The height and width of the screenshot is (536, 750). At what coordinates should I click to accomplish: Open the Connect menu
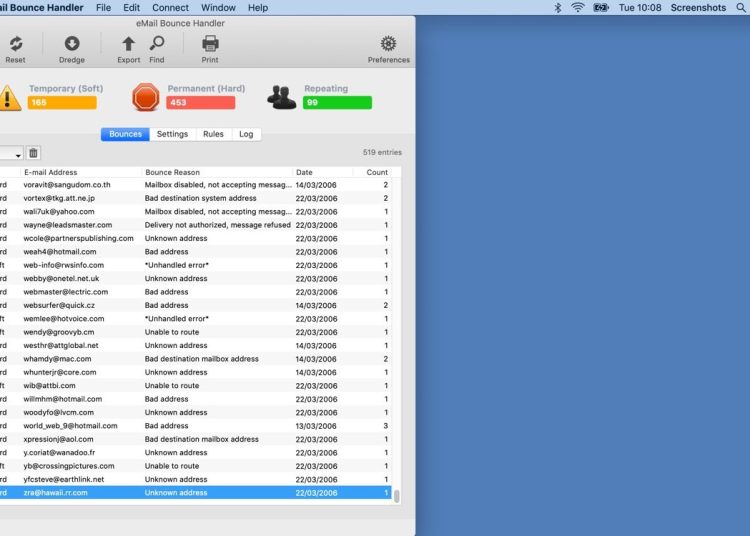(170, 7)
